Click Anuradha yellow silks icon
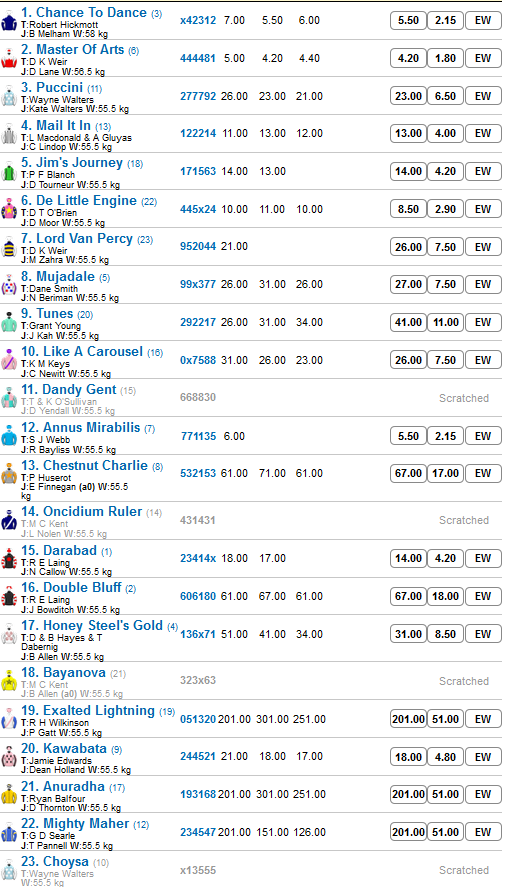This screenshot has width=507, height=887. pyautogui.click(x=9, y=795)
